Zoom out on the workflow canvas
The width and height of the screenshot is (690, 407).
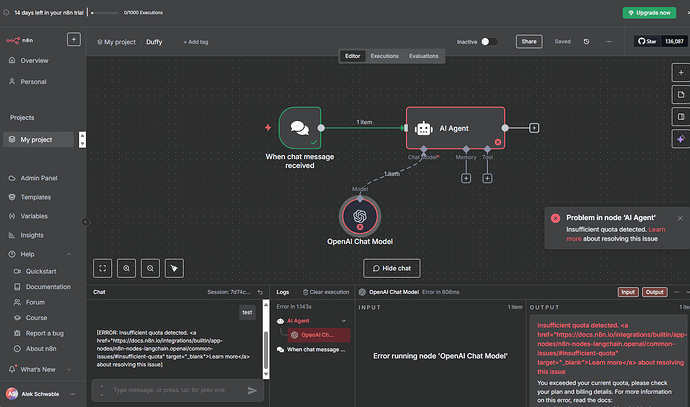[150, 268]
